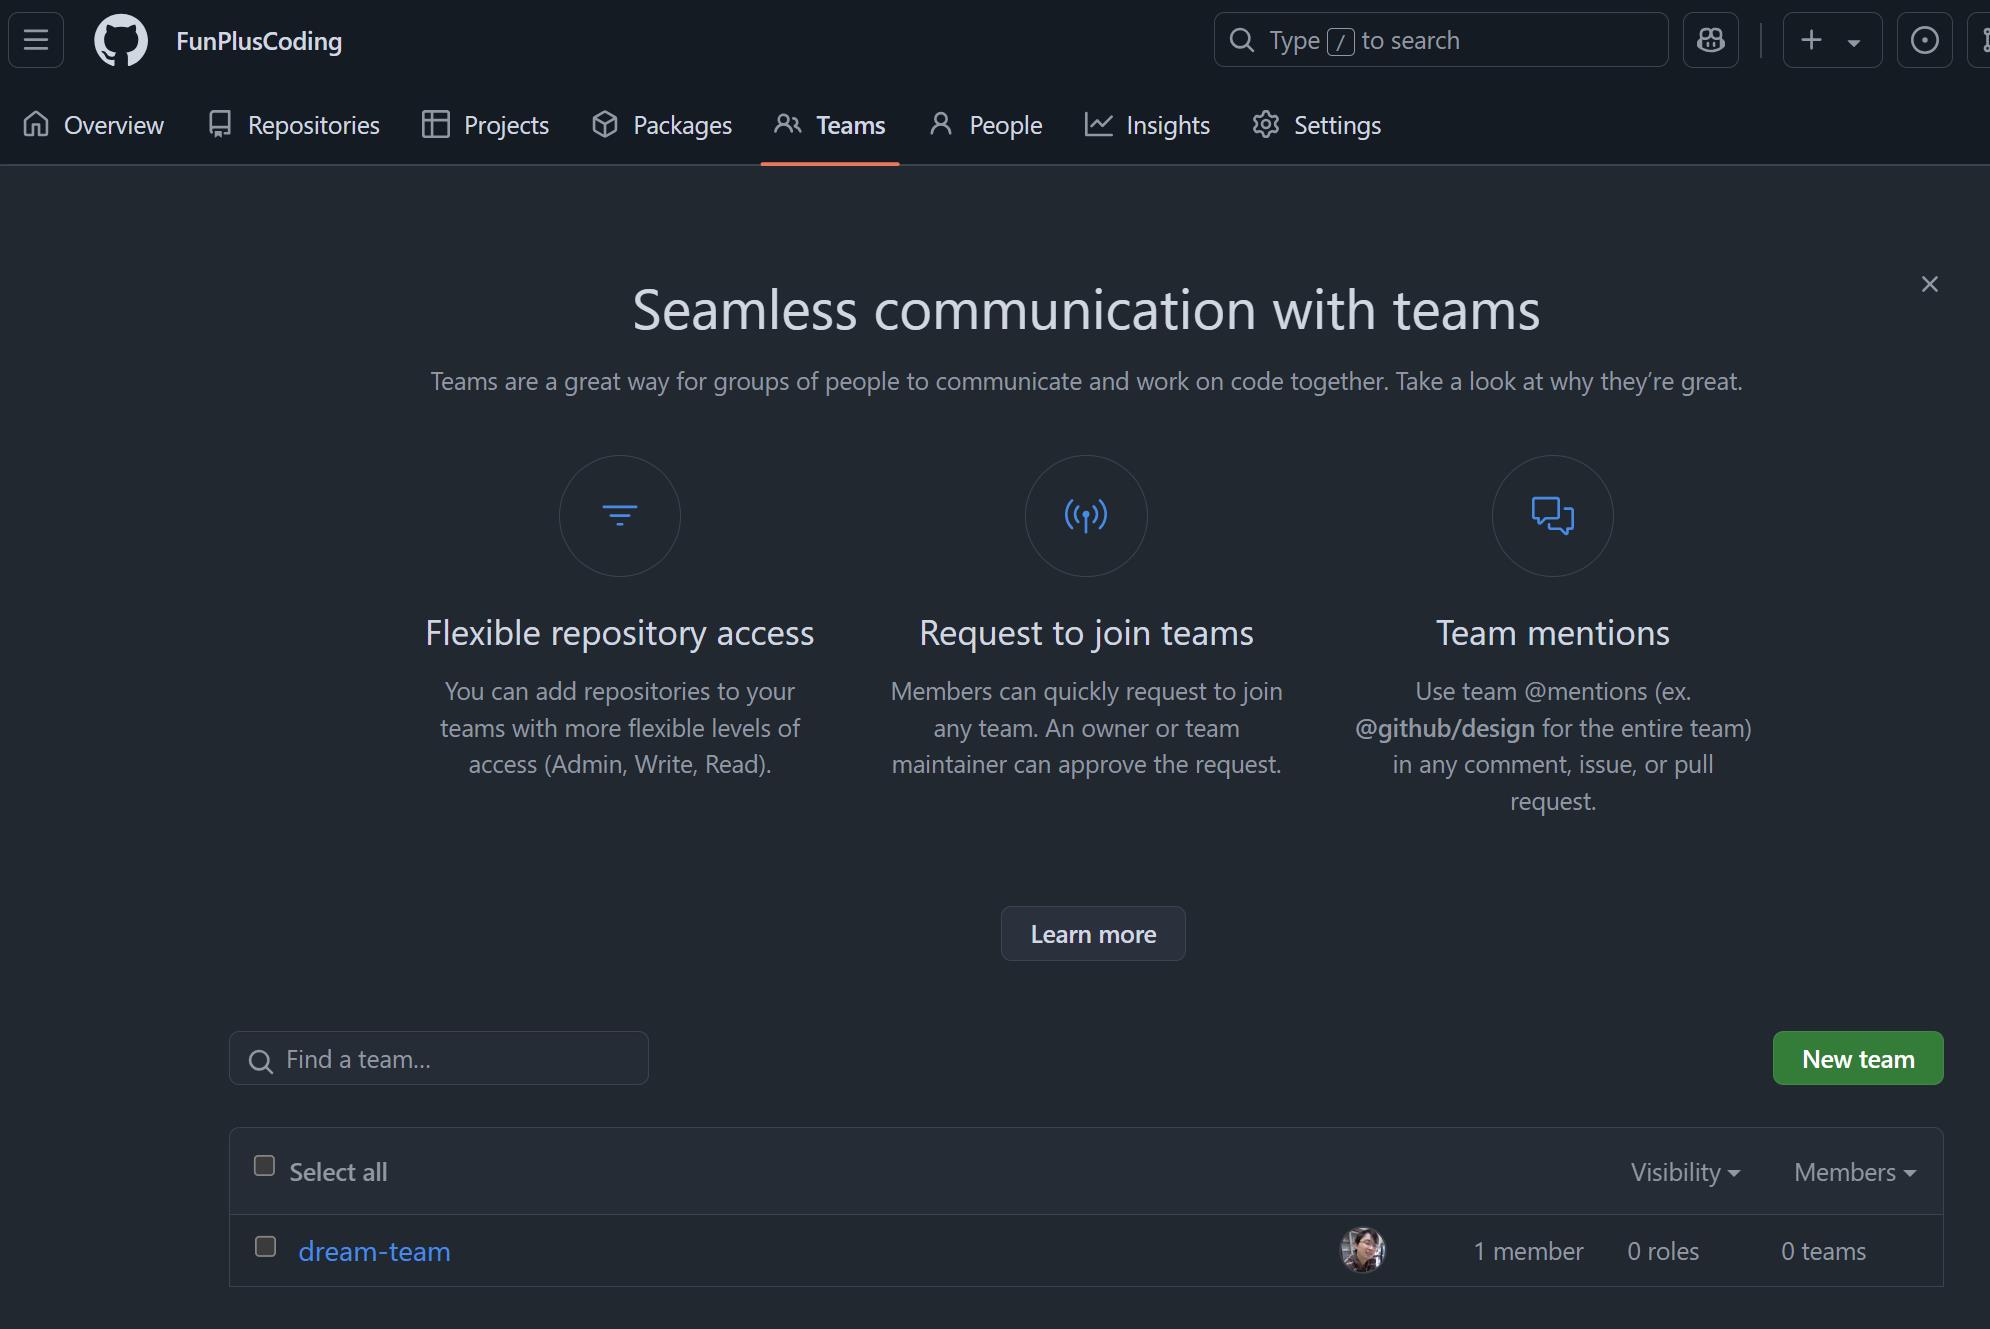Go to the GitHub homepage logo

pos(121,41)
